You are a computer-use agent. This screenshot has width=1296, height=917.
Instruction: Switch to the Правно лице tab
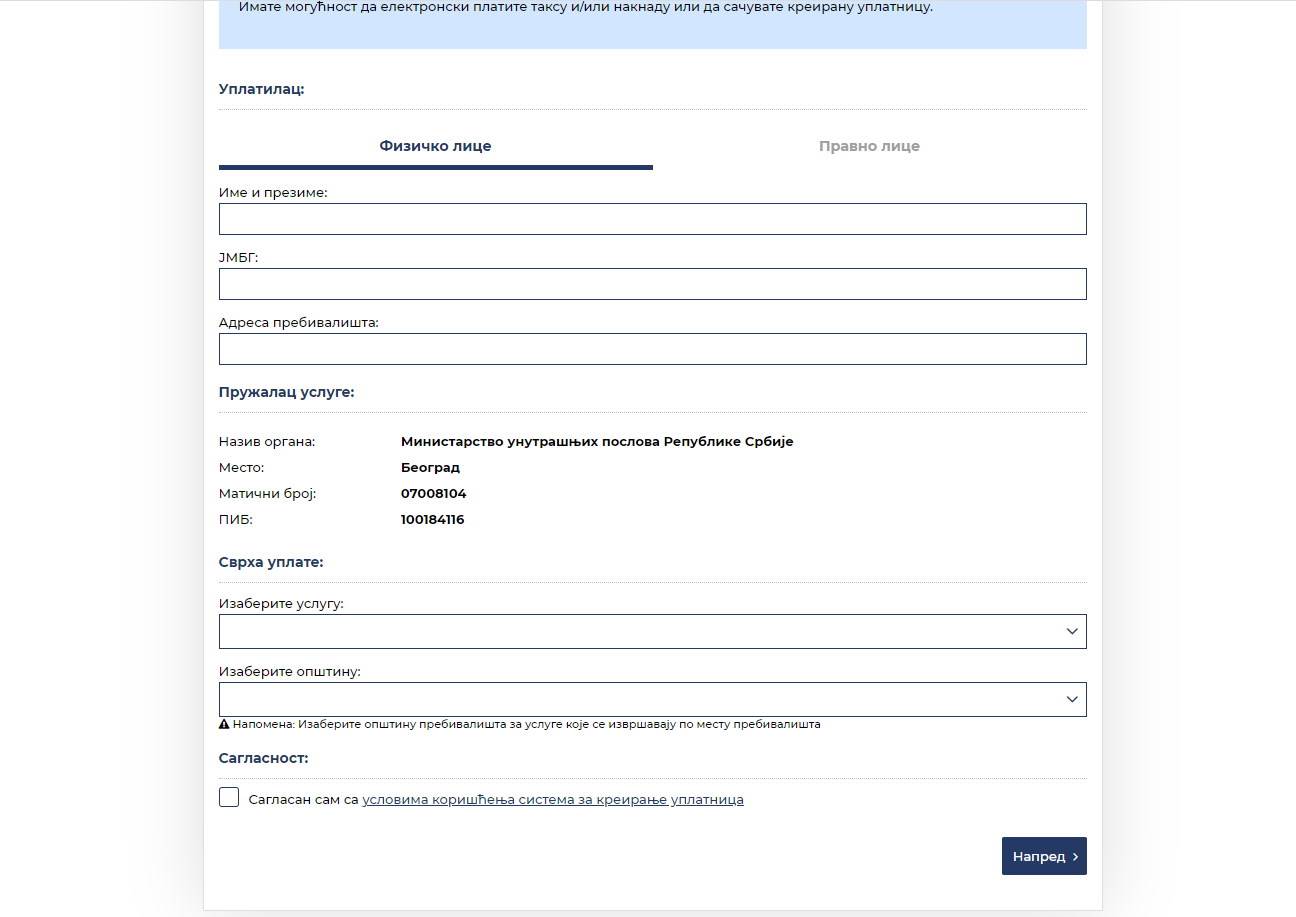point(869,146)
